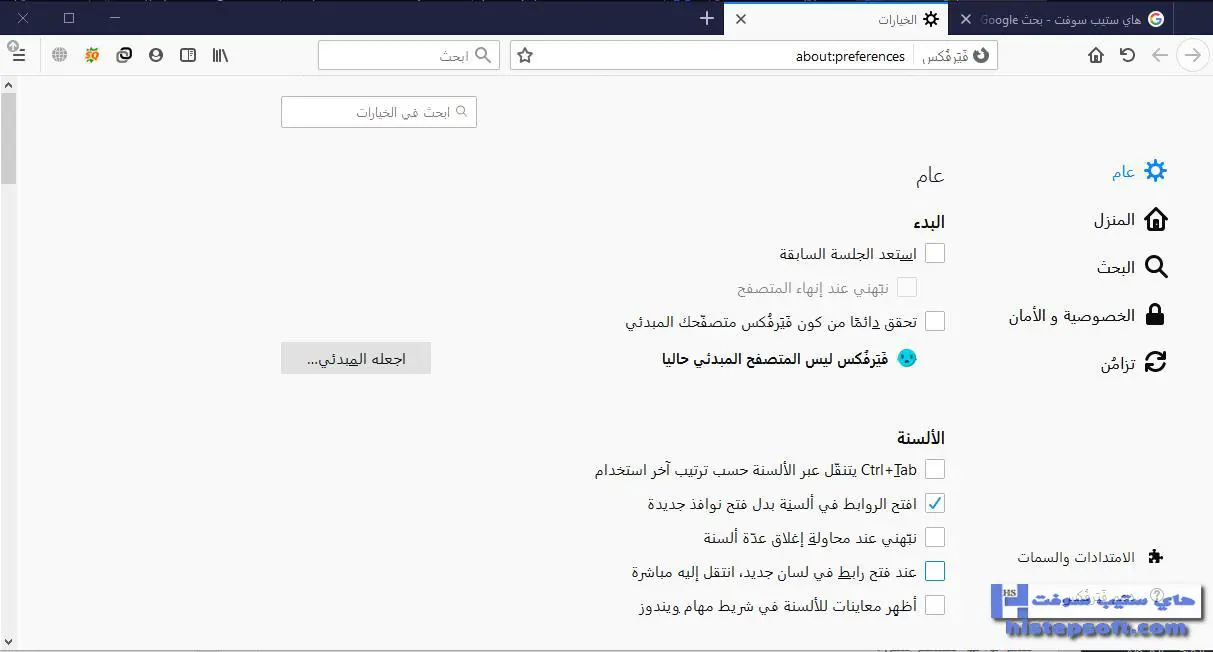Go forward using the circled arrow
The image size is (1213, 652).
1192,55
